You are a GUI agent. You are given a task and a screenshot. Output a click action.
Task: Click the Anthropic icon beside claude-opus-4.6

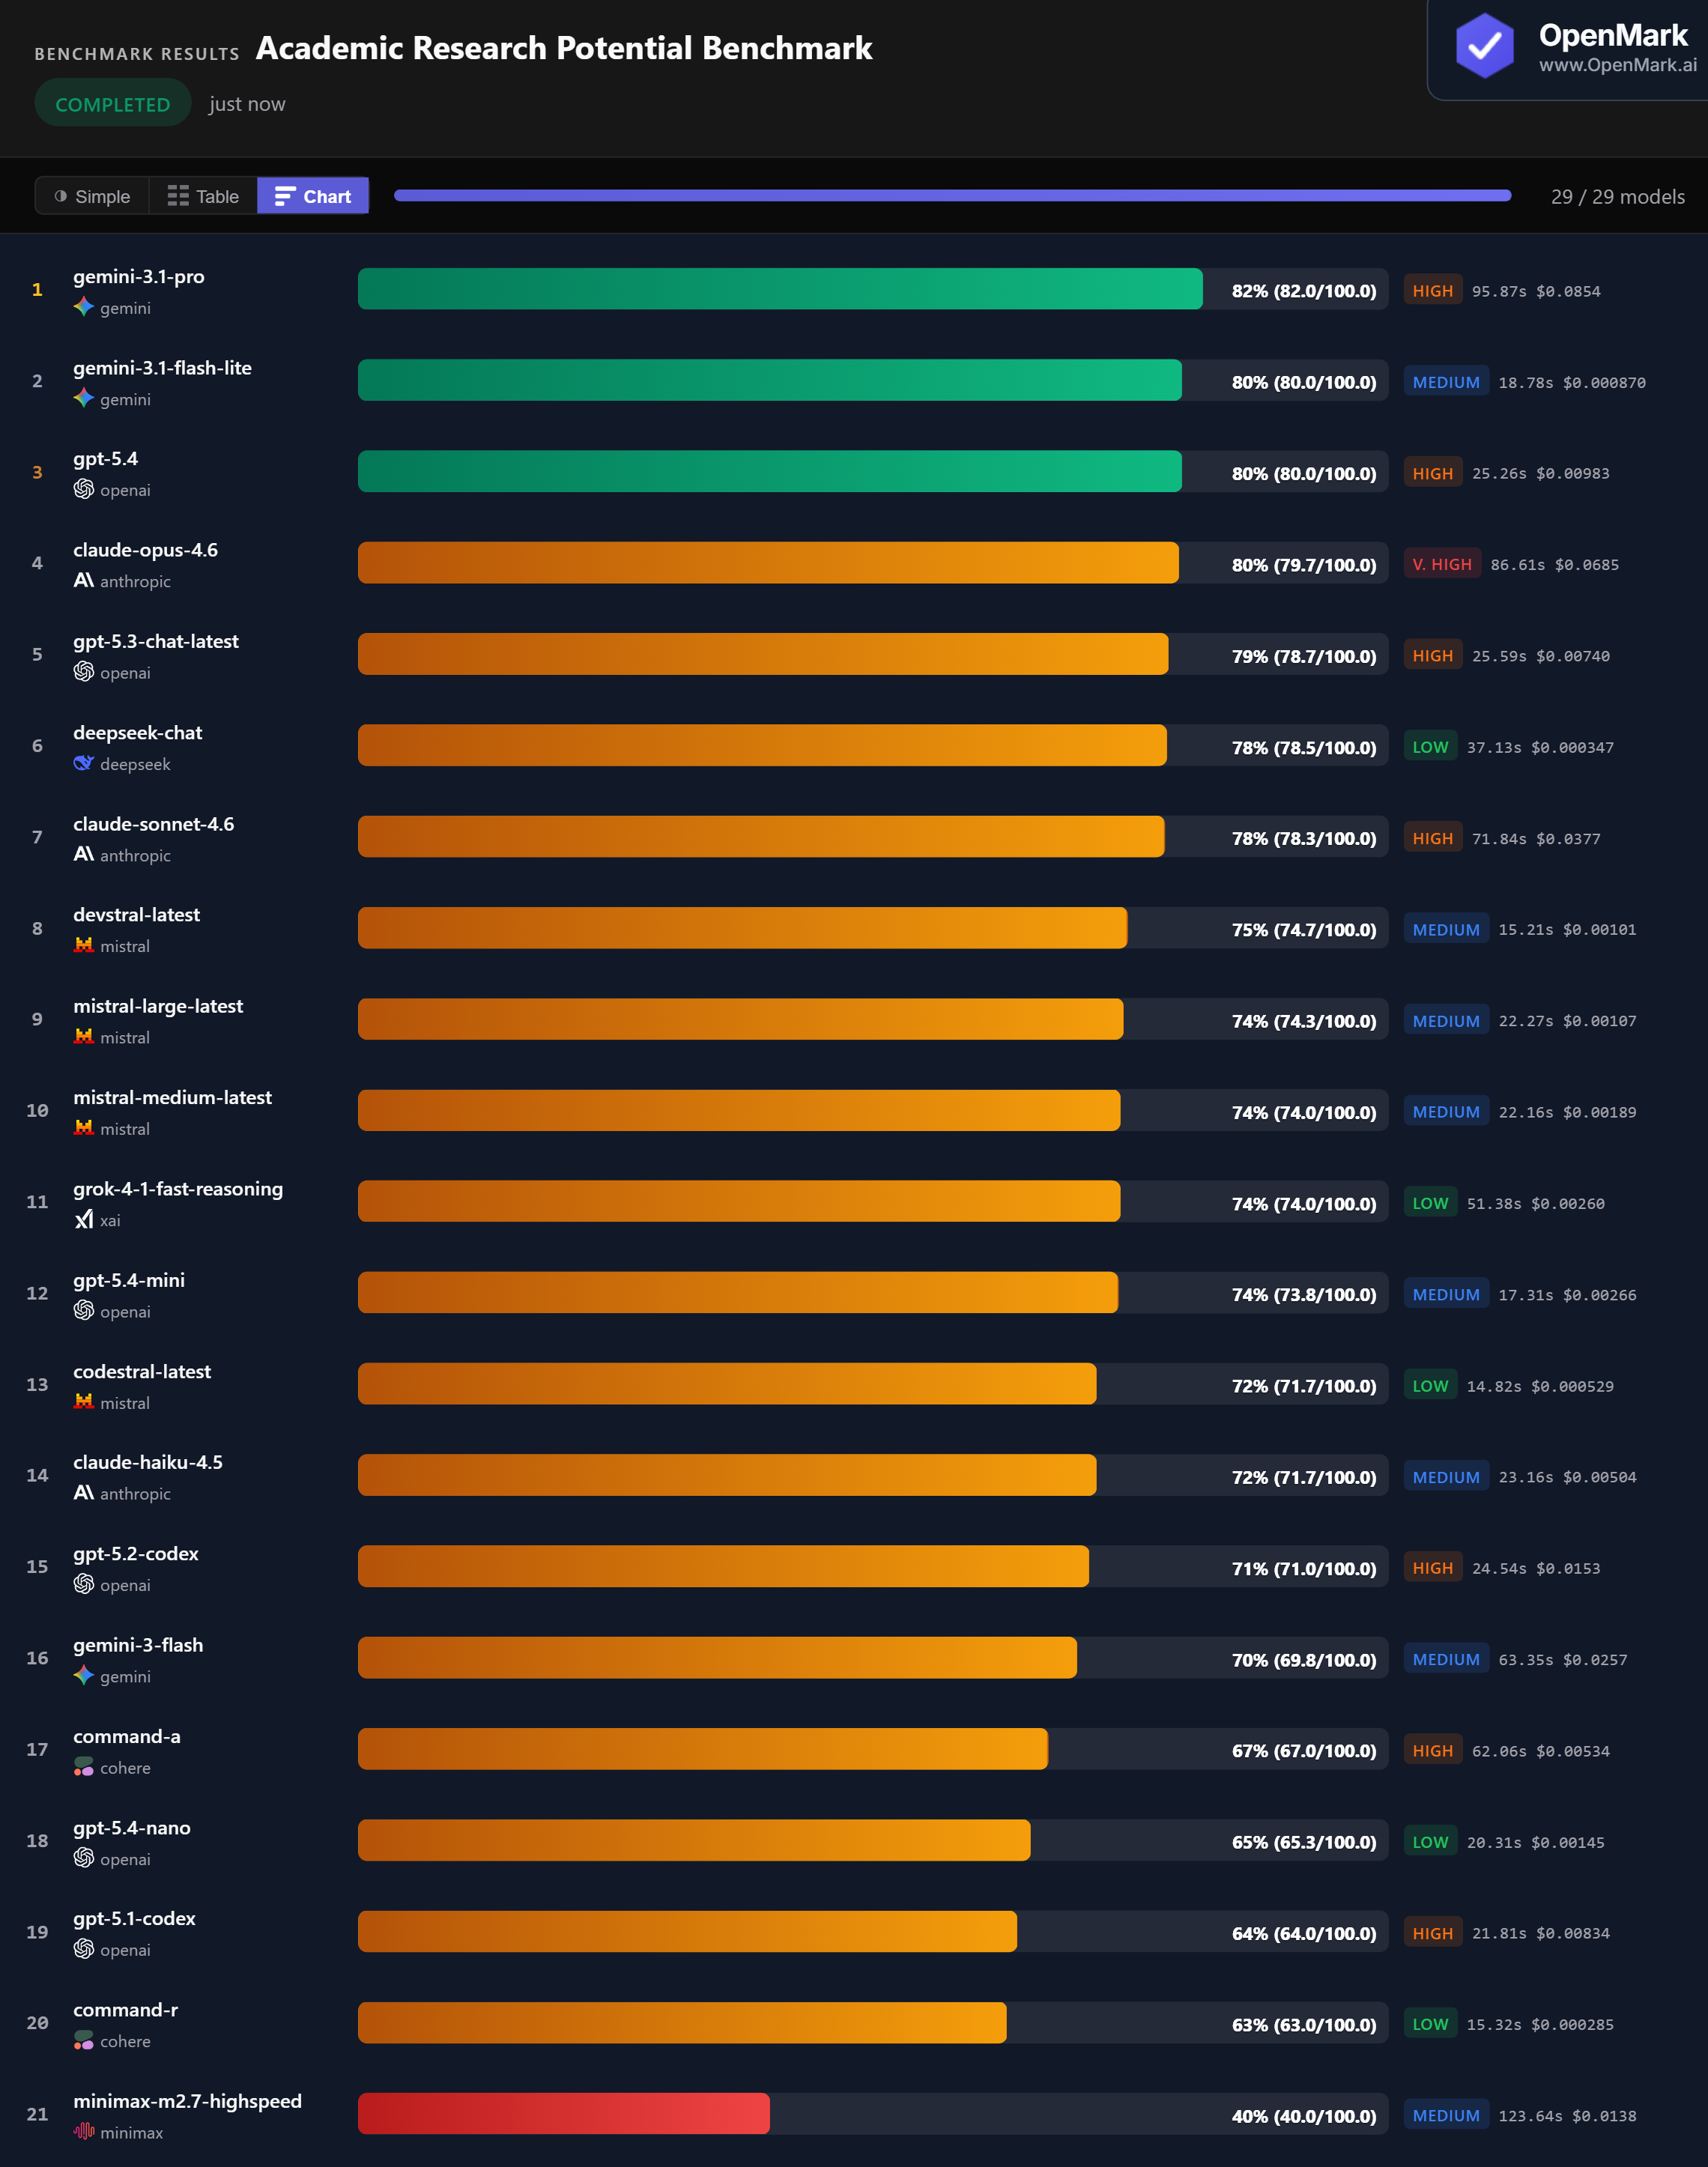pos(83,580)
